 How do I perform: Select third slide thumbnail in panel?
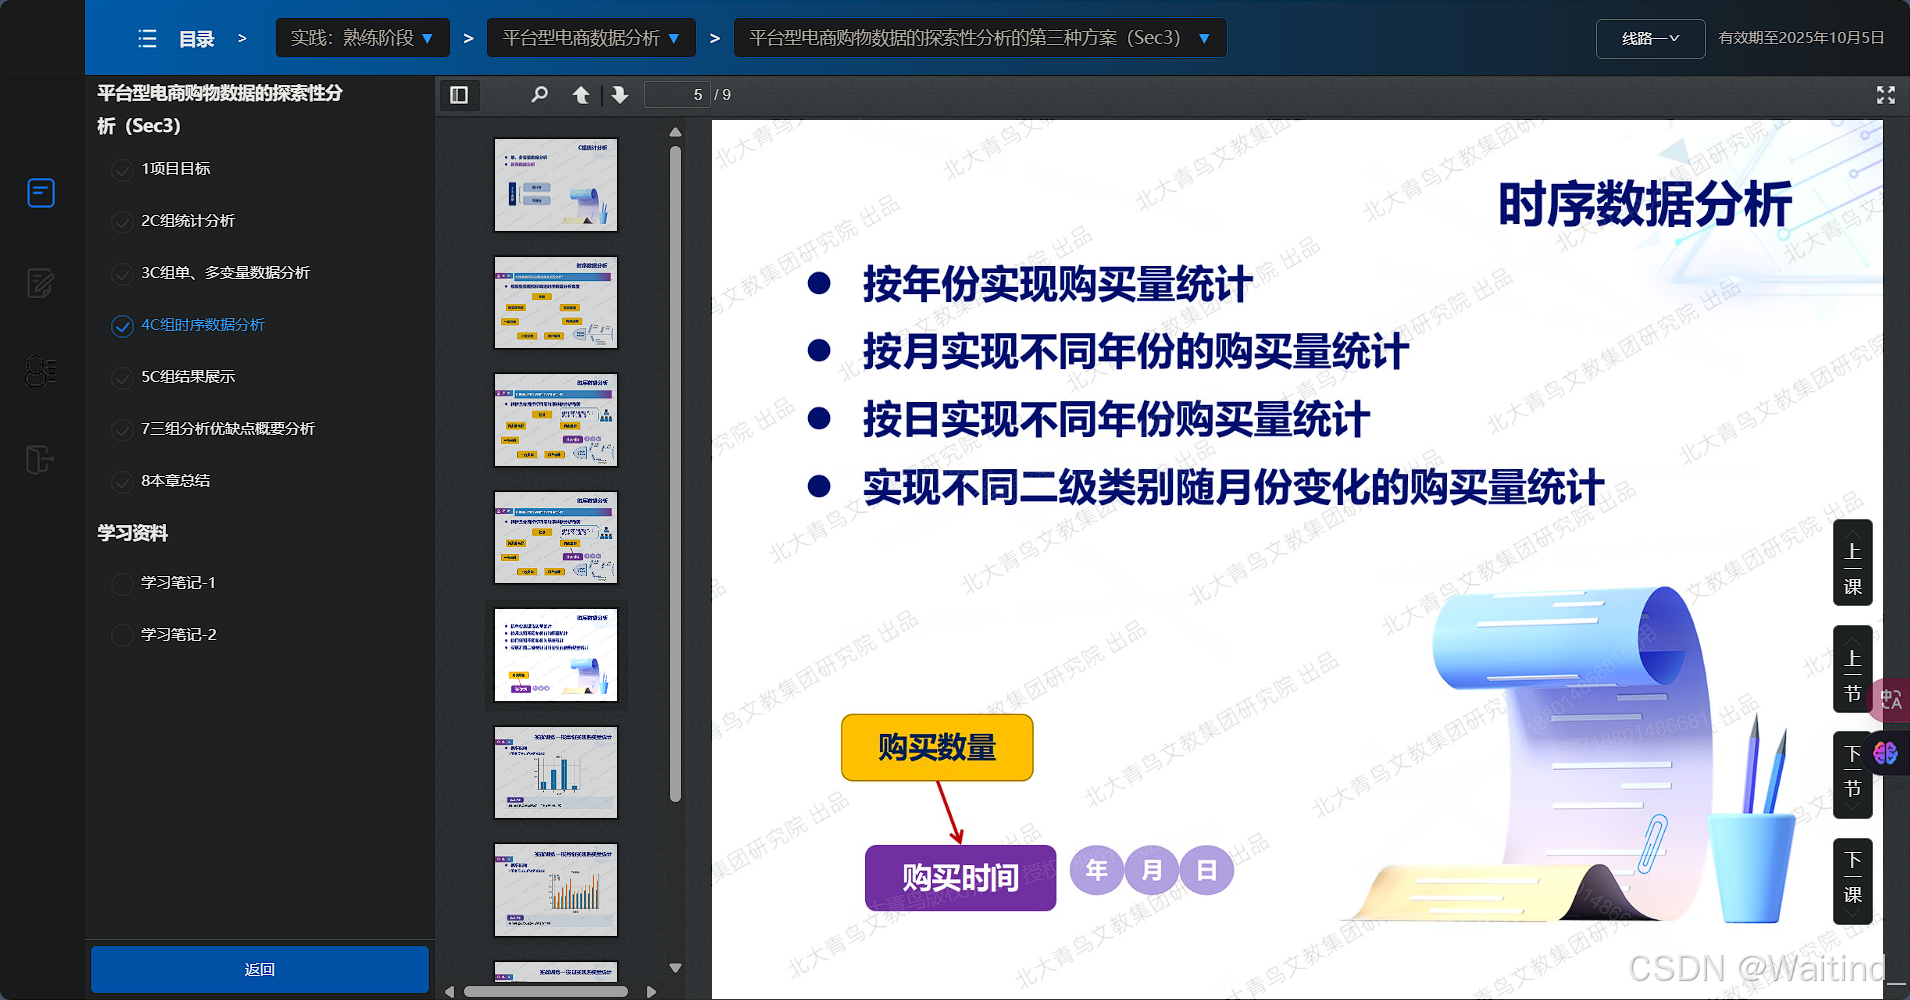[556, 420]
